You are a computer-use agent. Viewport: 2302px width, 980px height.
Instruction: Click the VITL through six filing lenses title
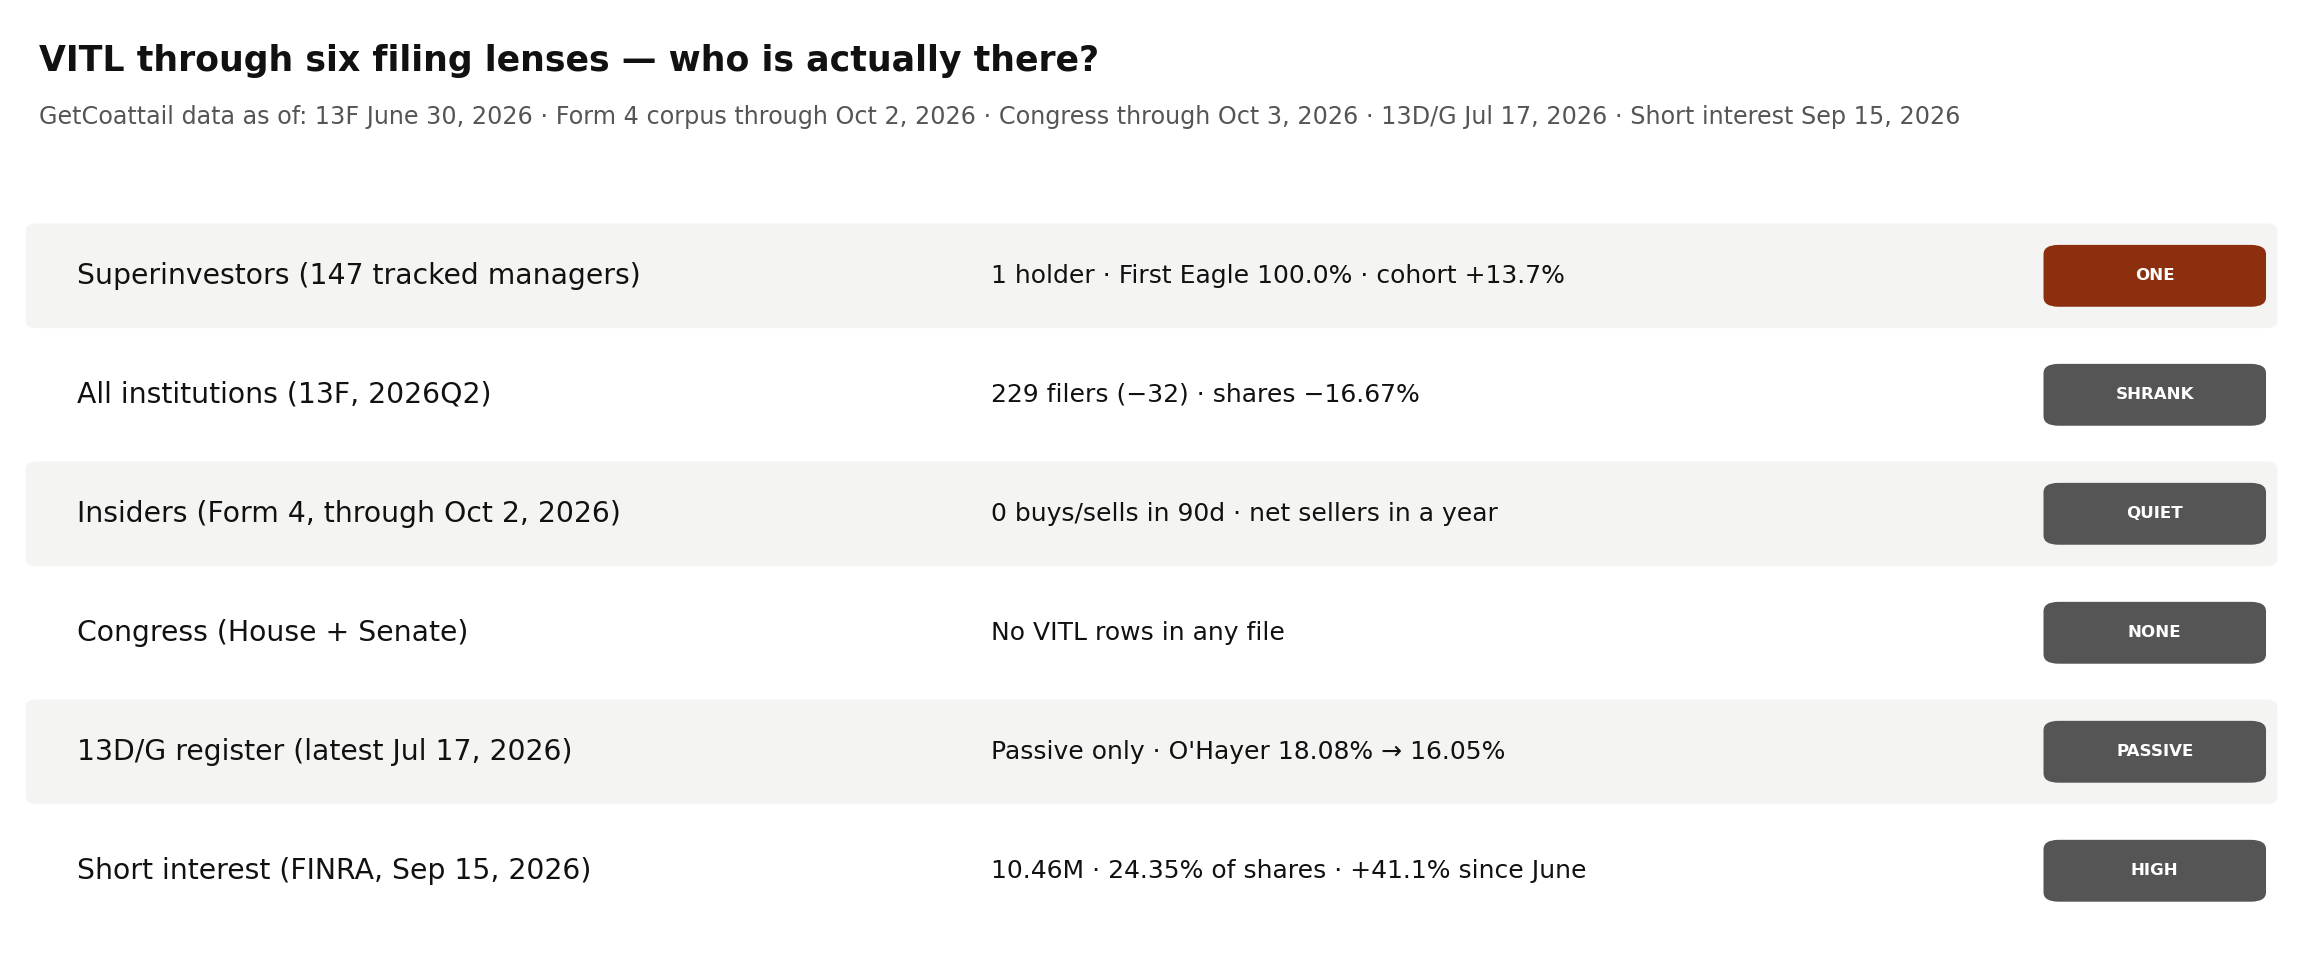(568, 60)
